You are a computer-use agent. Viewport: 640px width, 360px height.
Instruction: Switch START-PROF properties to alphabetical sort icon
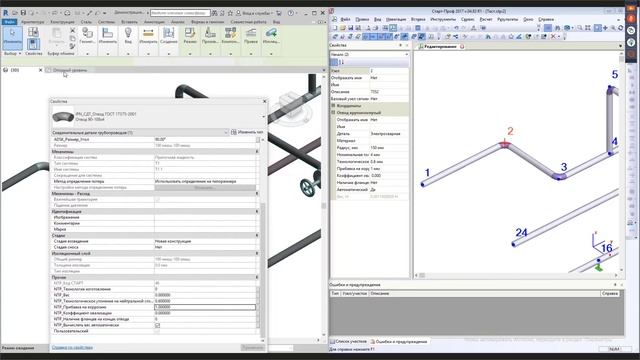(342, 62)
